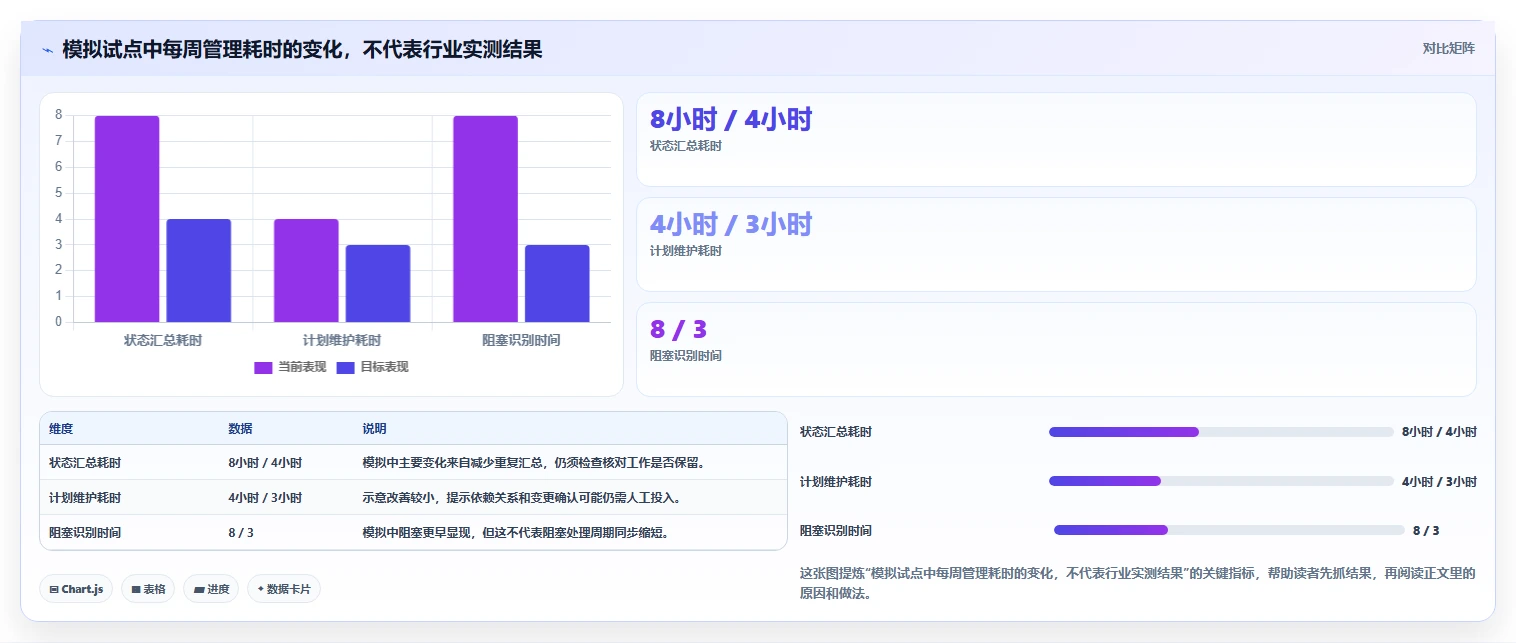Screen dimensions: 1516x643
Task: Click the 8小时 / 4小时 stat card heading
Action: click(731, 120)
